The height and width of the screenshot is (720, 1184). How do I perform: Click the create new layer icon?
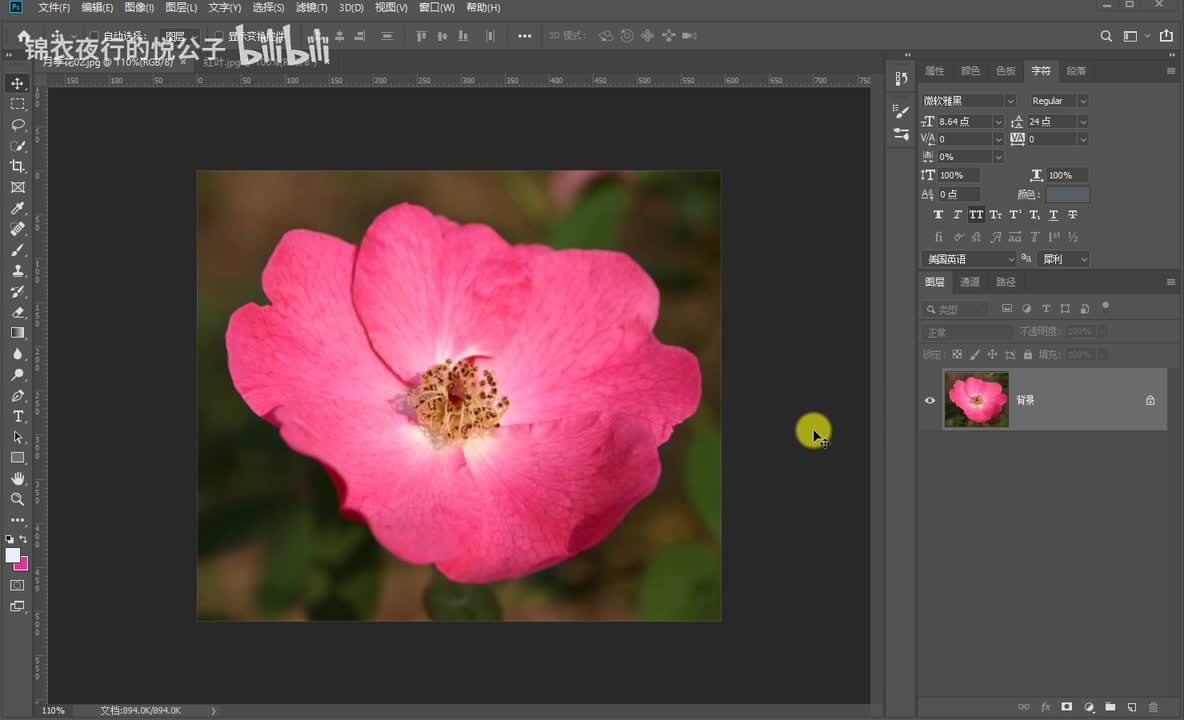1131,707
